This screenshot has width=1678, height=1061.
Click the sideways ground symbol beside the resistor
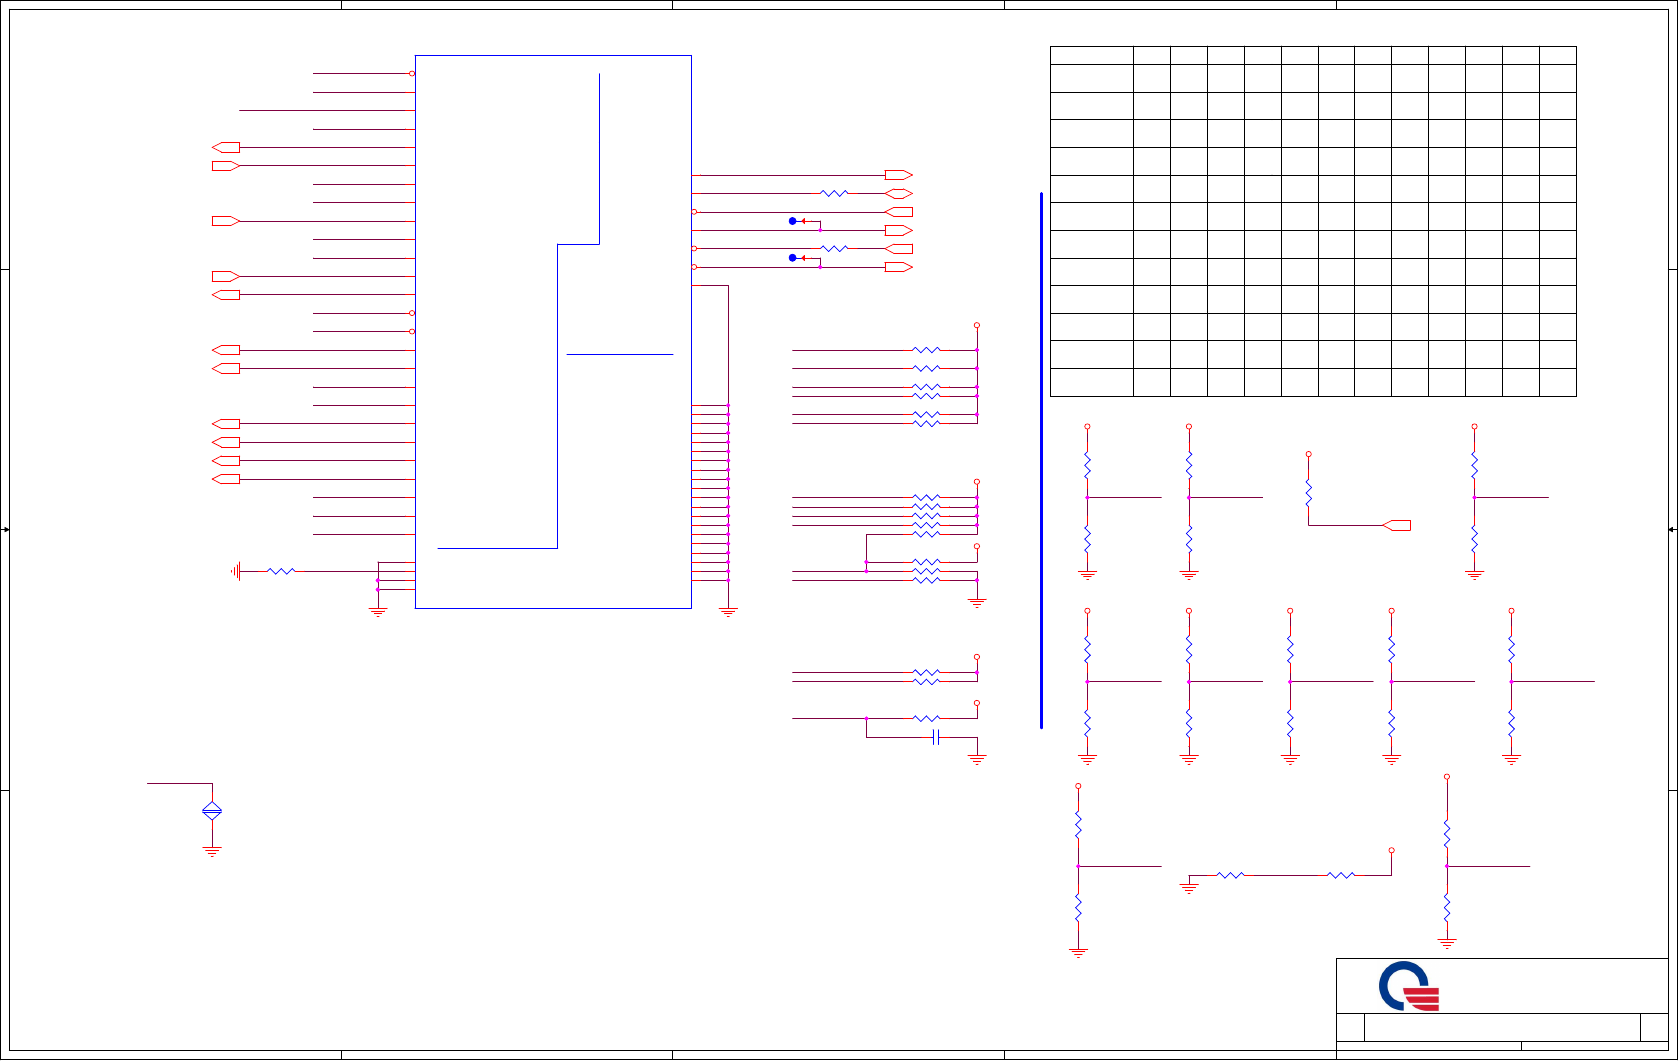pos(236,571)
